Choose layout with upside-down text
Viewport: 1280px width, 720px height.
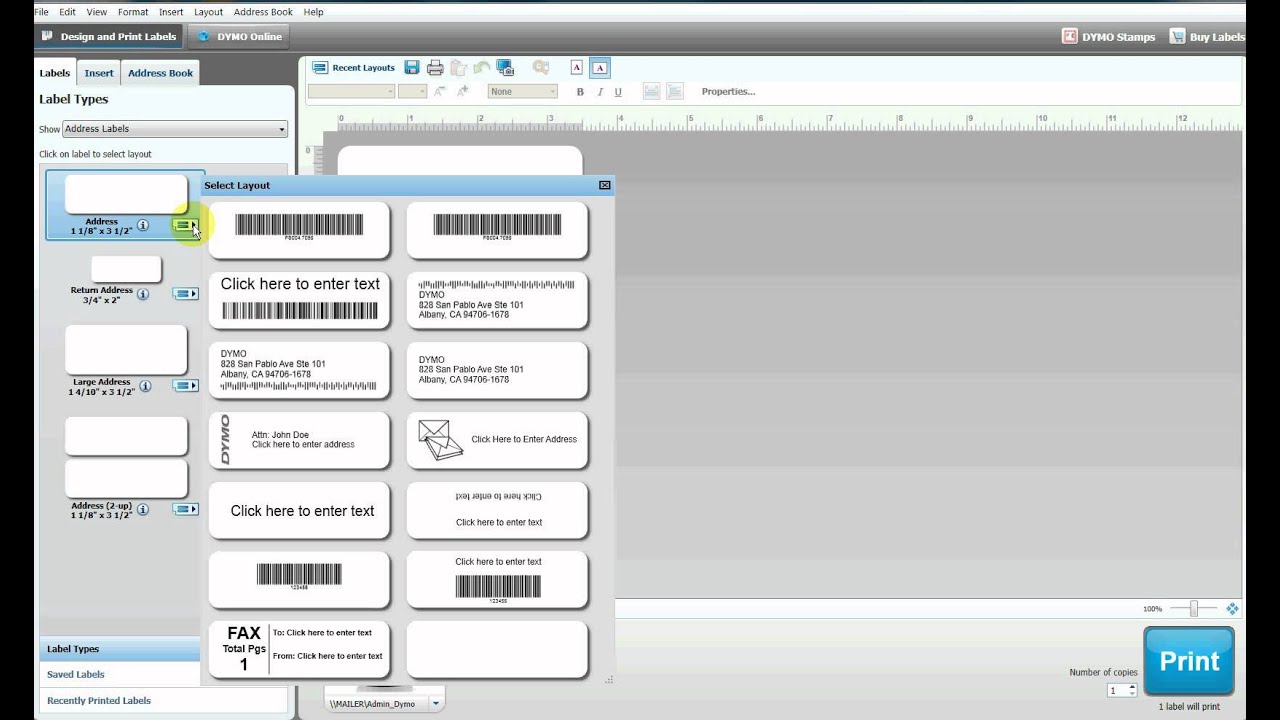click(x=497, y=509)
